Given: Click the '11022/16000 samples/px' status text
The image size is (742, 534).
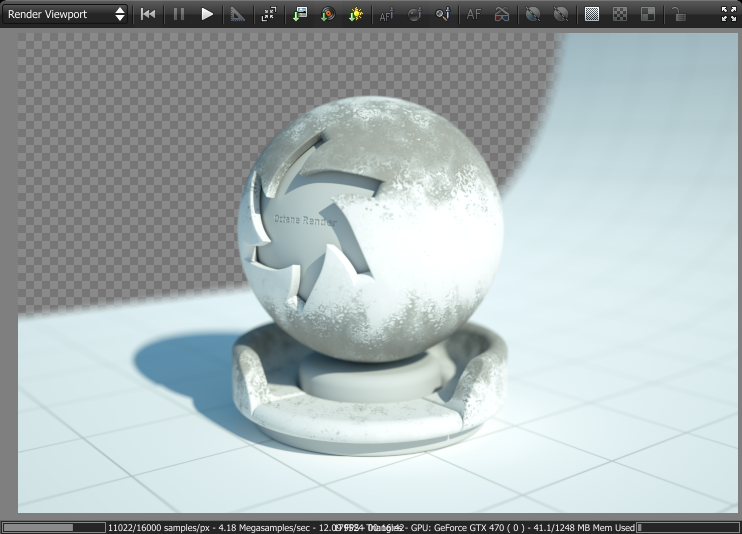Looking at the screenshot, I should 159,527.
